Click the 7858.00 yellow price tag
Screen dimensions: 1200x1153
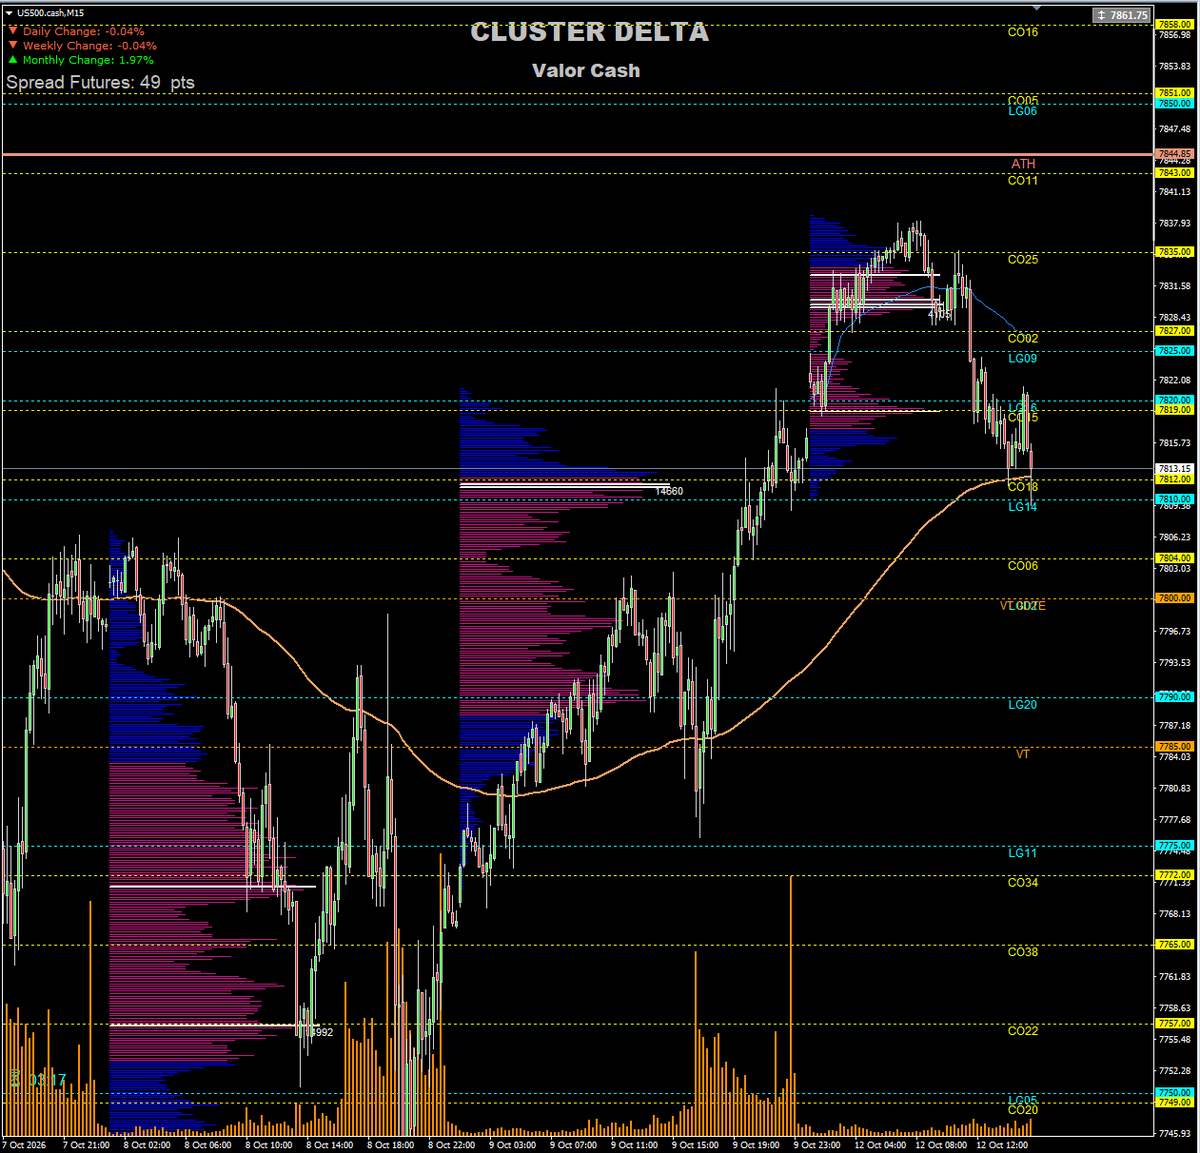point(1174,24)
